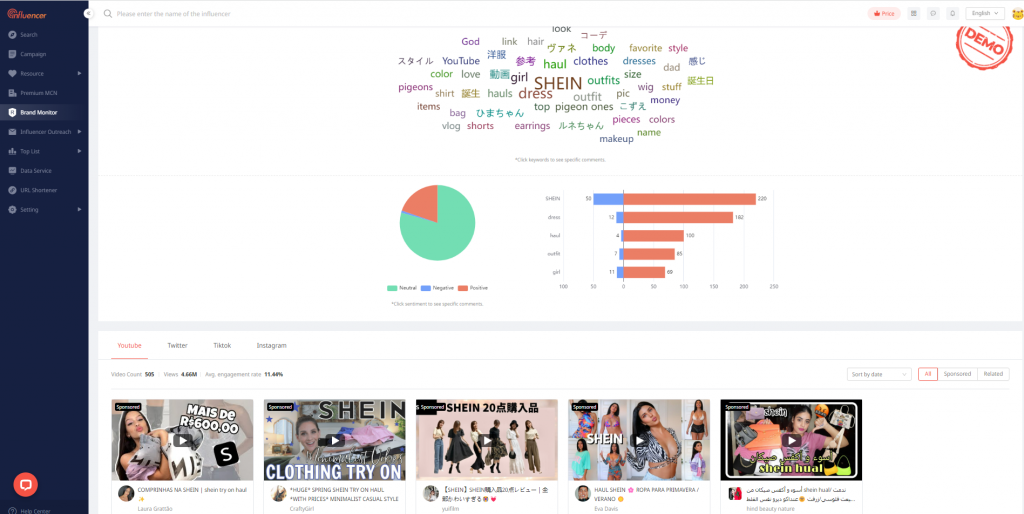Click the dress positive bar (182)

click(x=678, y=217)
